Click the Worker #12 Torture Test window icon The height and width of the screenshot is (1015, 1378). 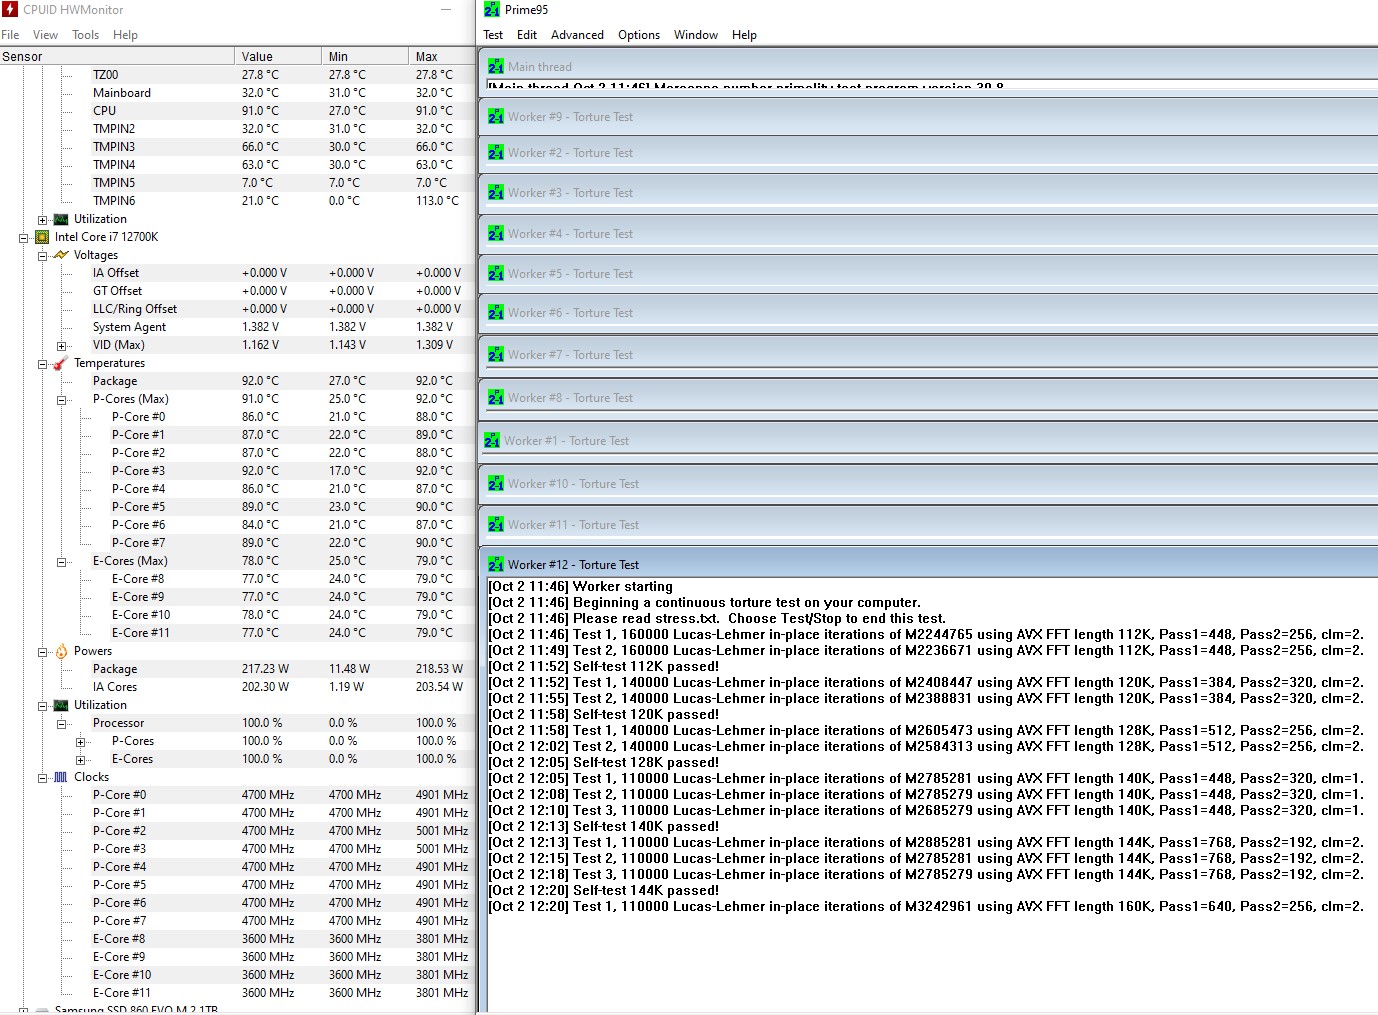(496, 565)
